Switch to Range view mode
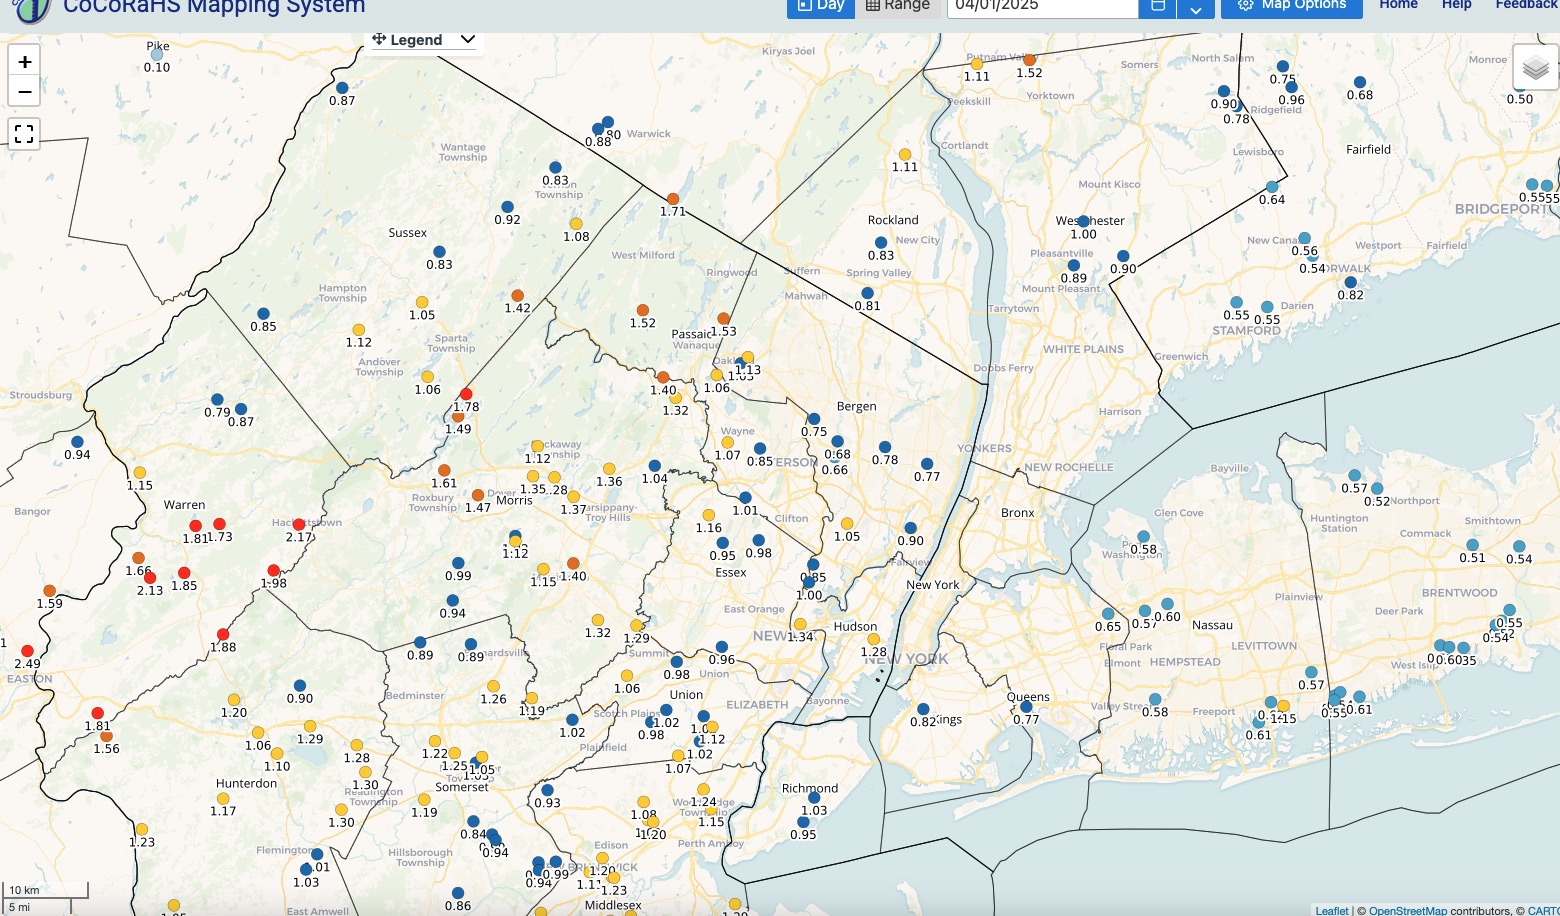The height and width of the screenshot is (916, 1560). [x=897, y=6]
